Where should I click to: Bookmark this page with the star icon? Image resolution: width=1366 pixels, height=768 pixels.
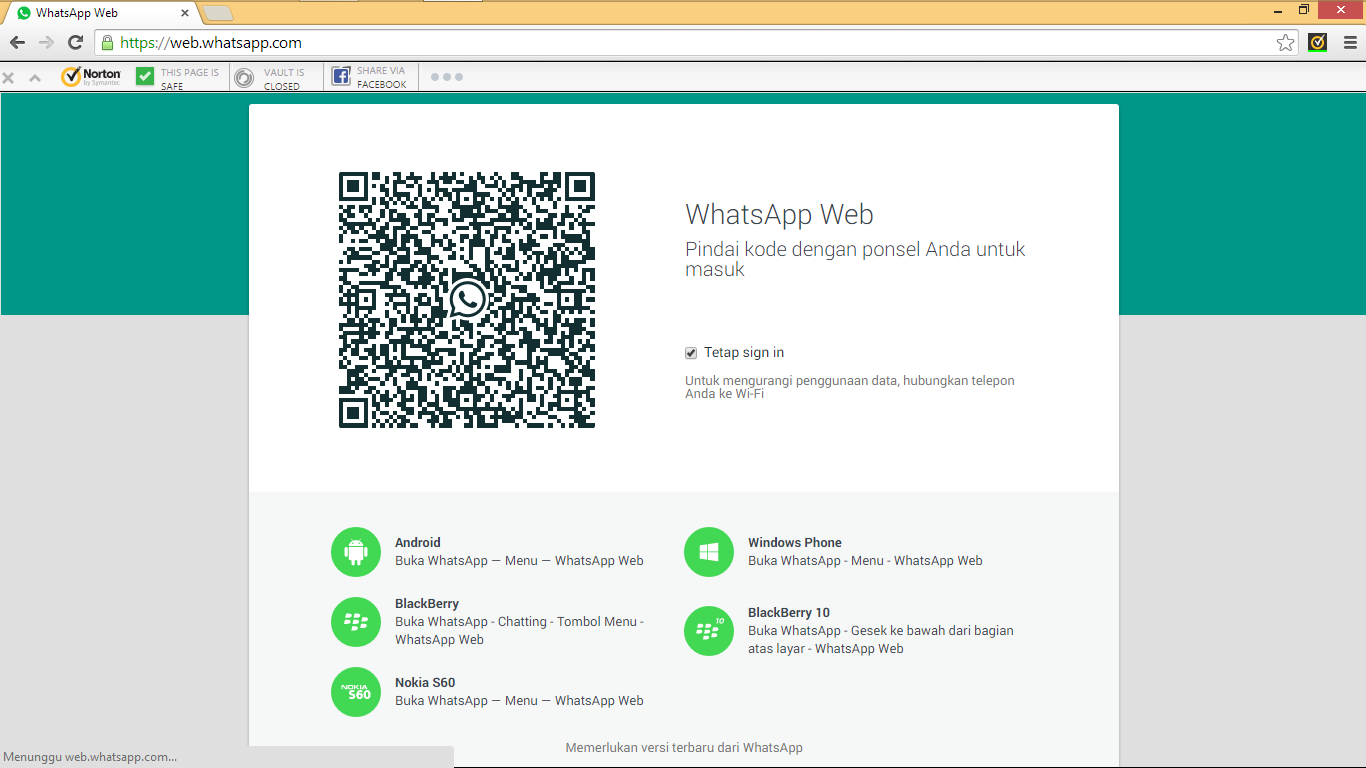[x=1286, y=43]
